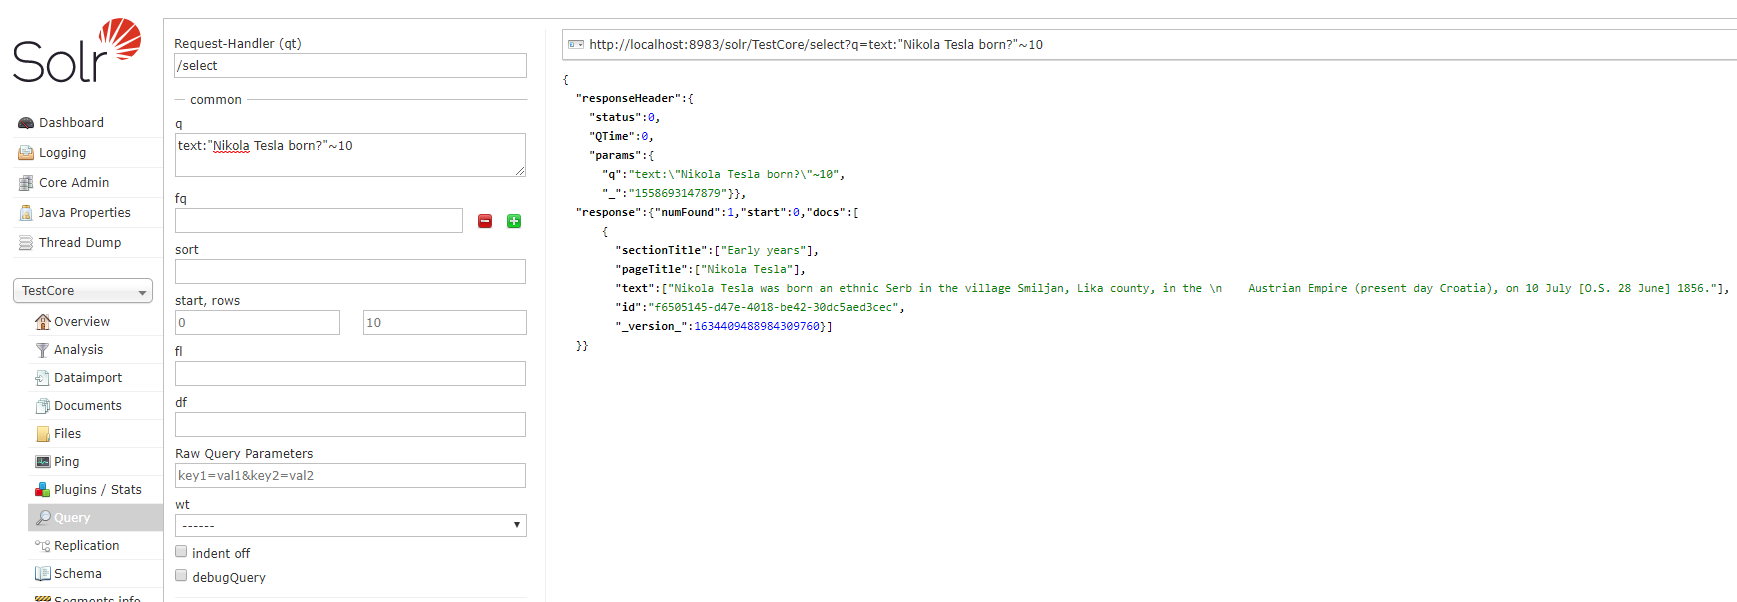The width and height of the screenshot is (1737, 602).
Task: Click the Logging icon in sidebar
Action: (26, 153)
